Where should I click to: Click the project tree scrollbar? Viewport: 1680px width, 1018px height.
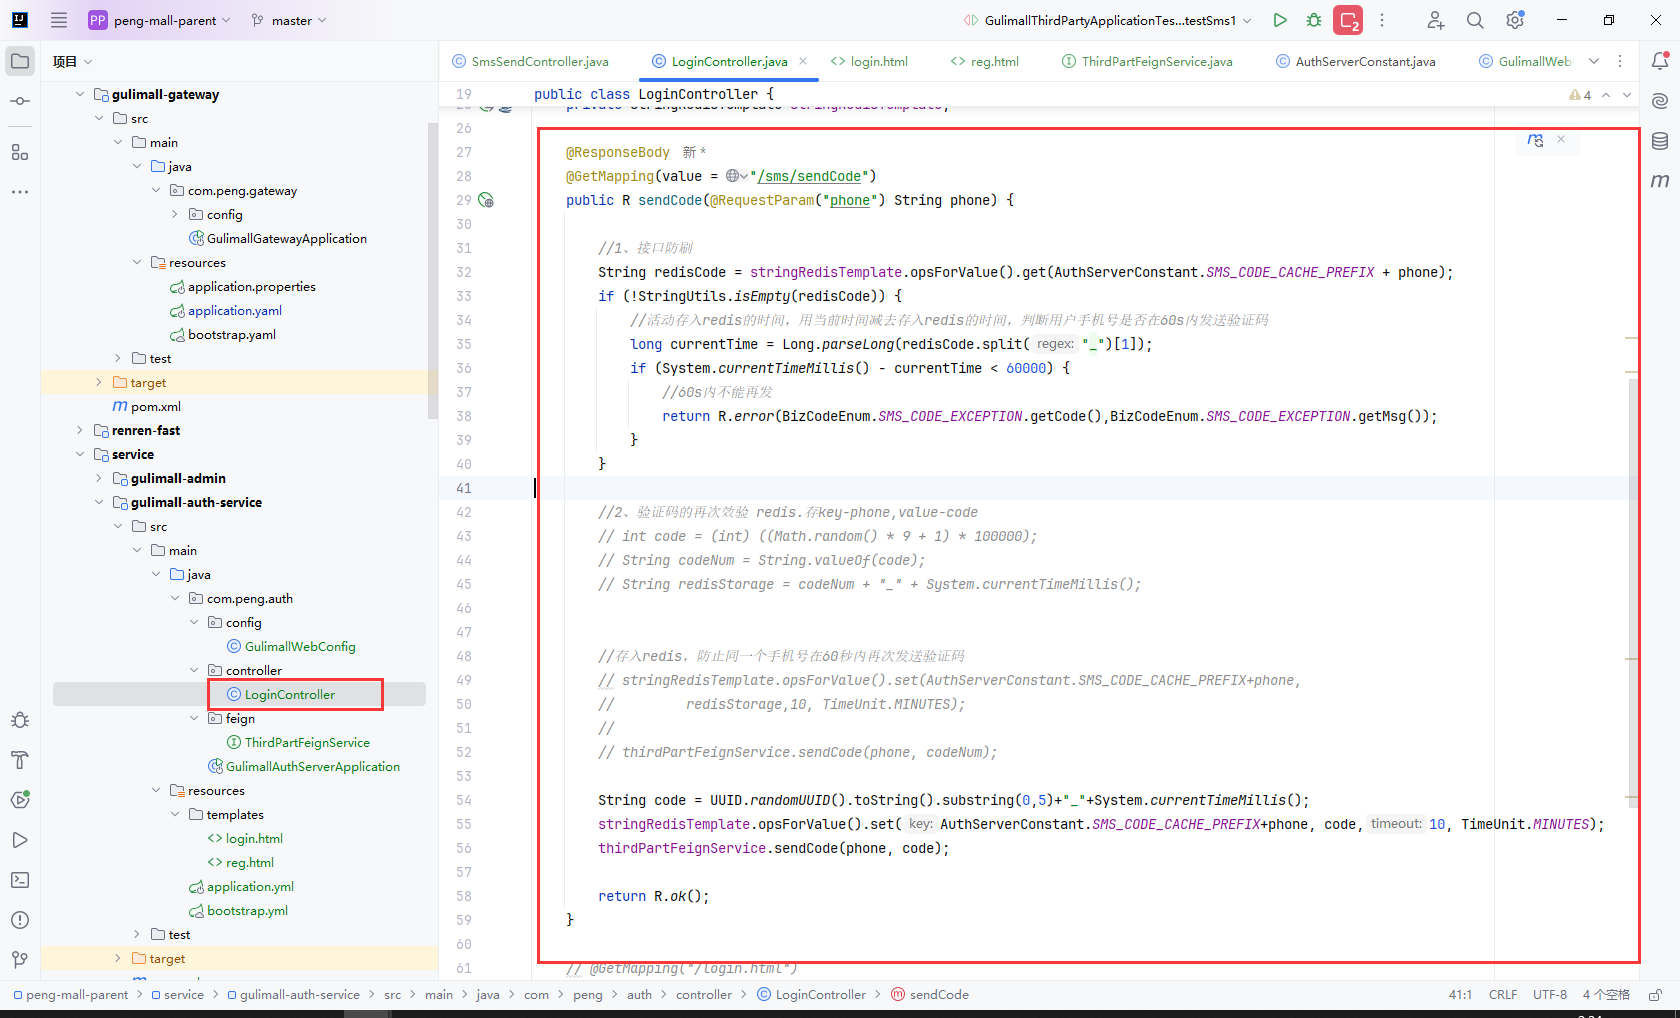(x=433, y=270)
